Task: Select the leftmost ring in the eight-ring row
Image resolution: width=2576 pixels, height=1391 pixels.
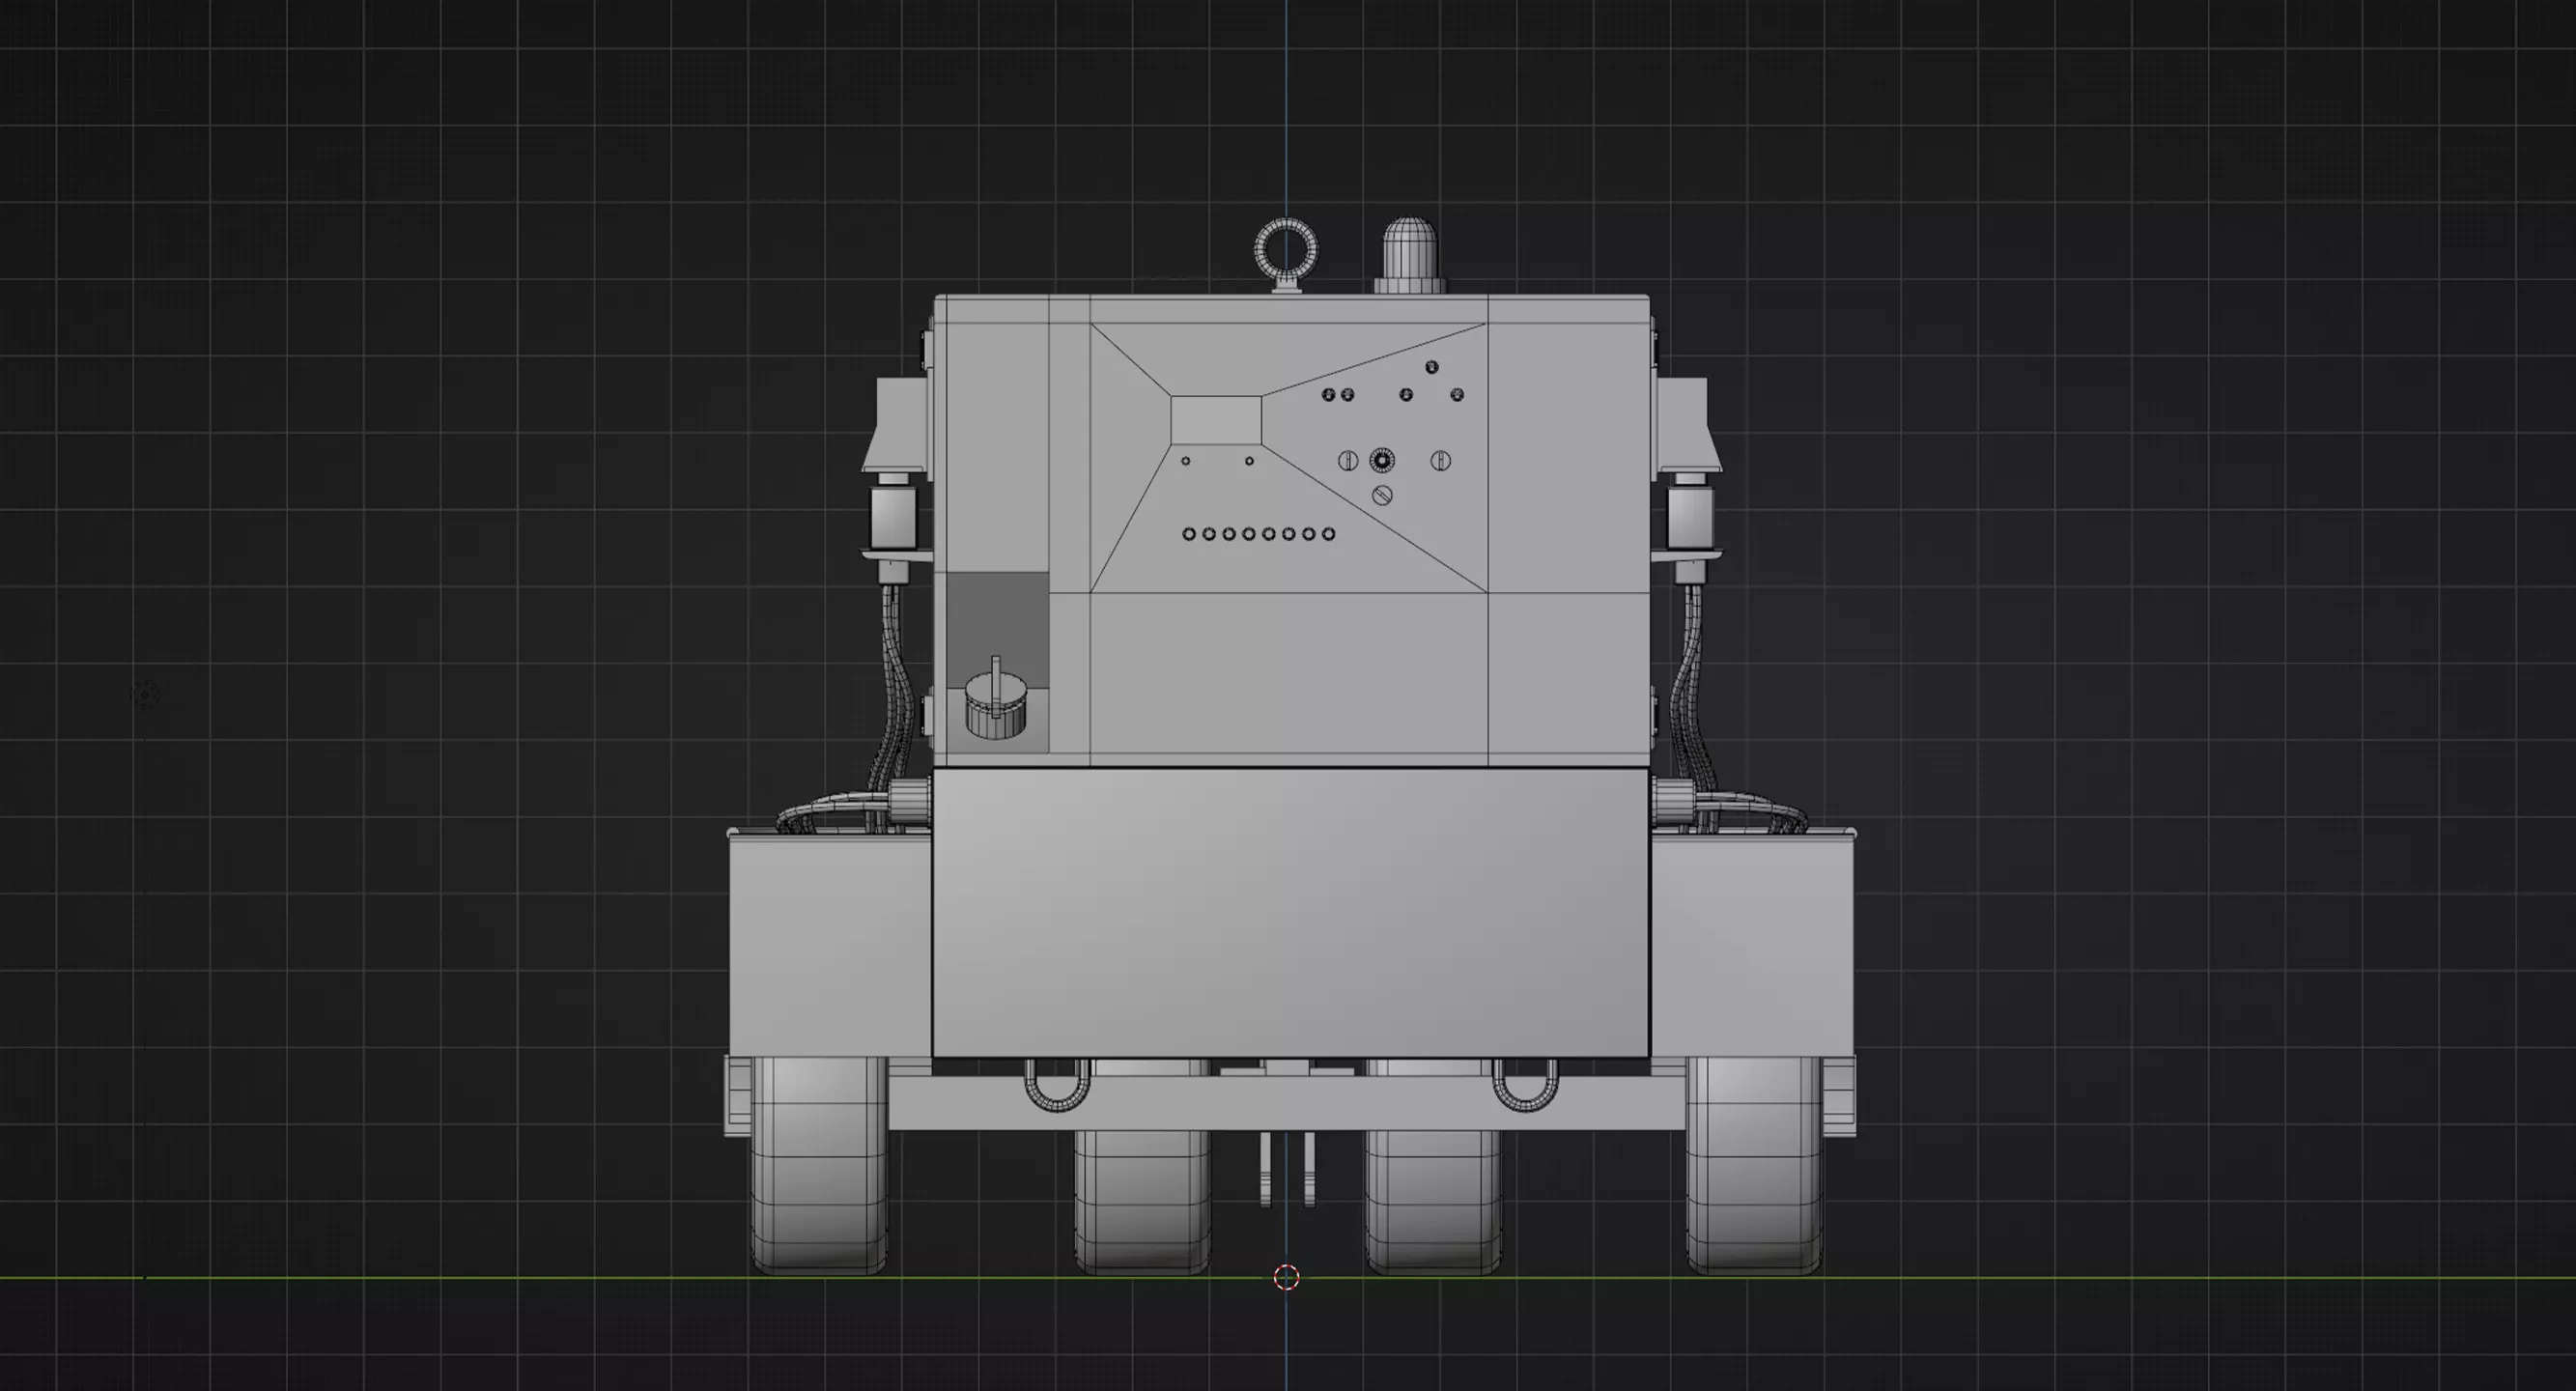Action: pyautogui.click(x=1189, y=534)
